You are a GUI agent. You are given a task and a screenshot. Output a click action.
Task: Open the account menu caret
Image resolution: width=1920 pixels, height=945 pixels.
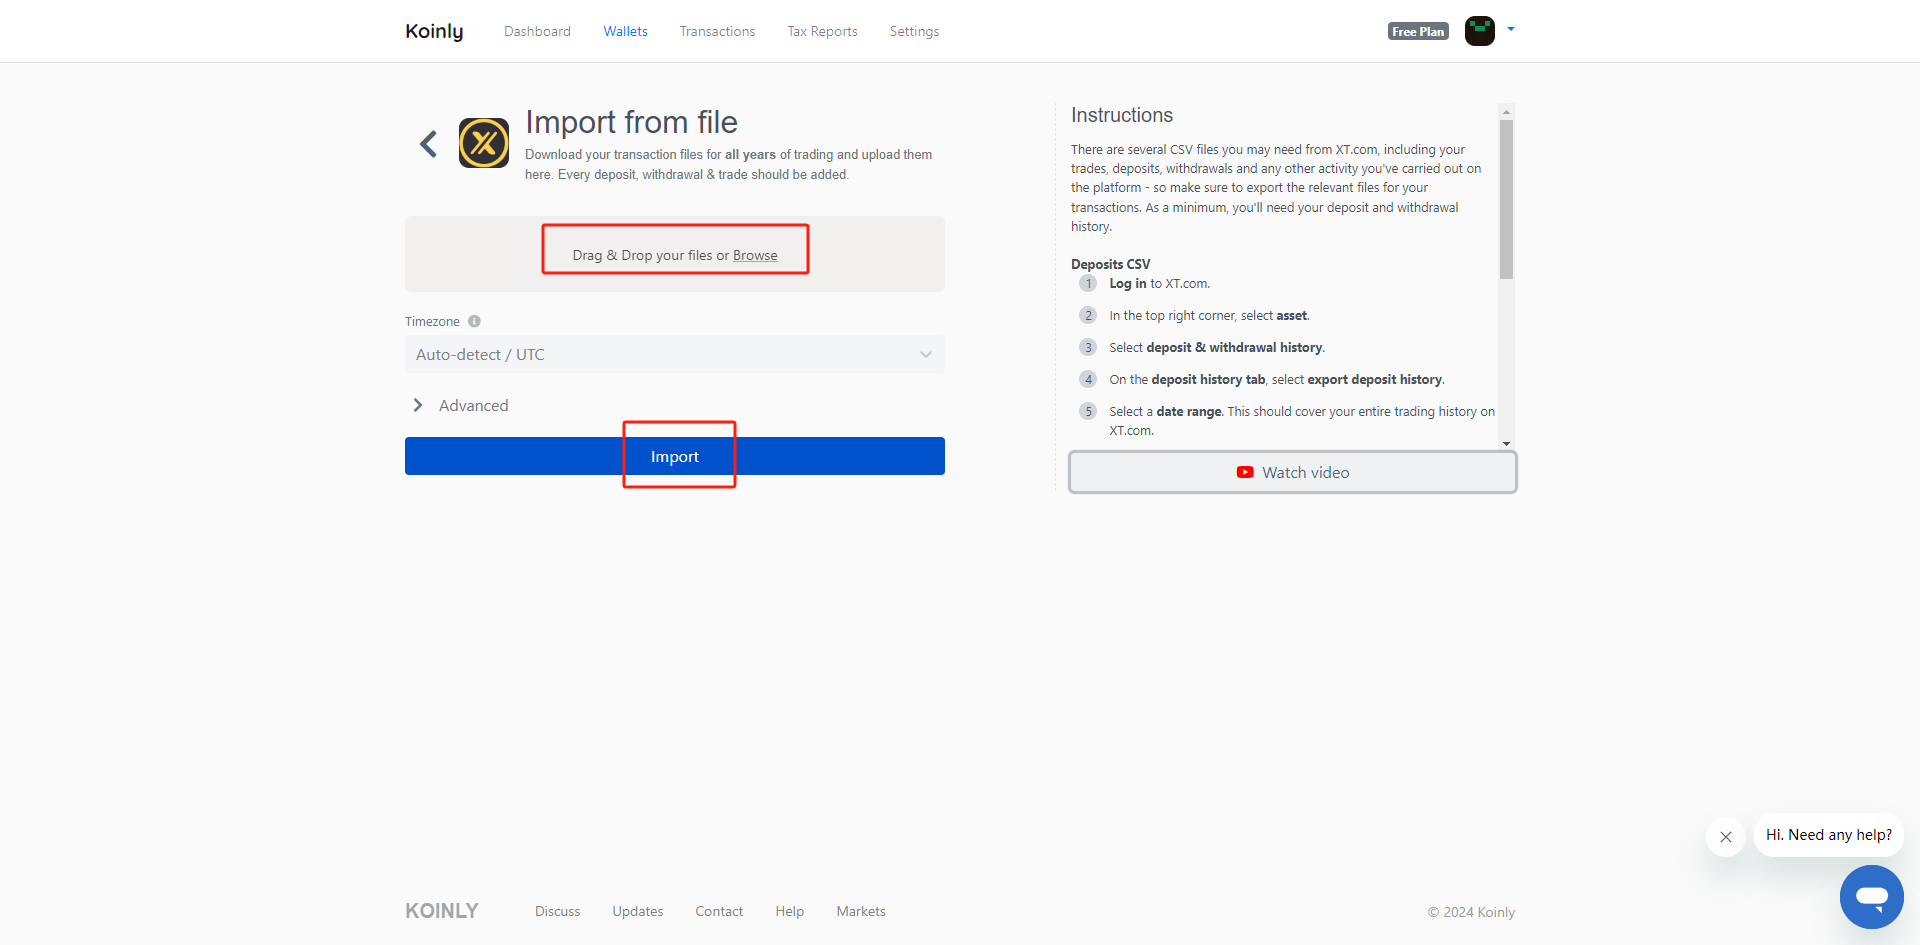[x=1511, y=29]
